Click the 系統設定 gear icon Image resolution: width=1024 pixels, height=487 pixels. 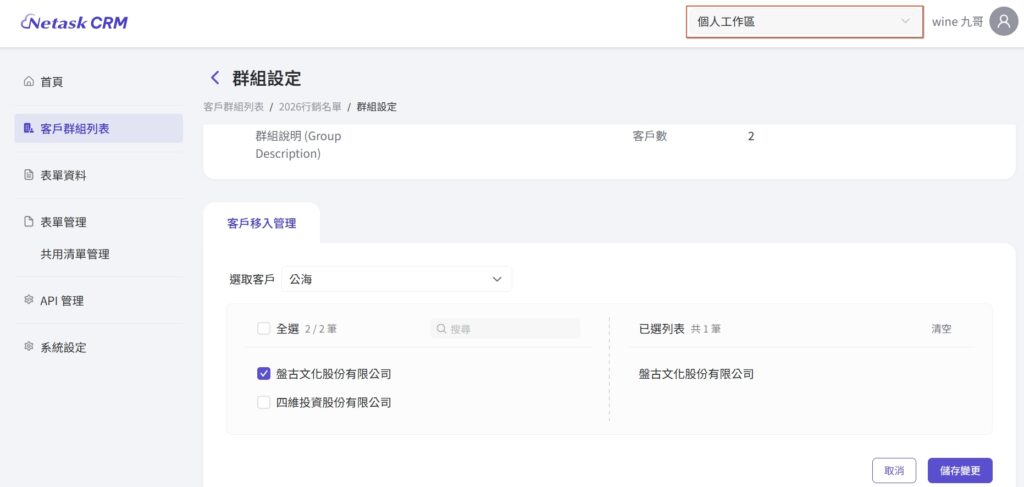29,347
